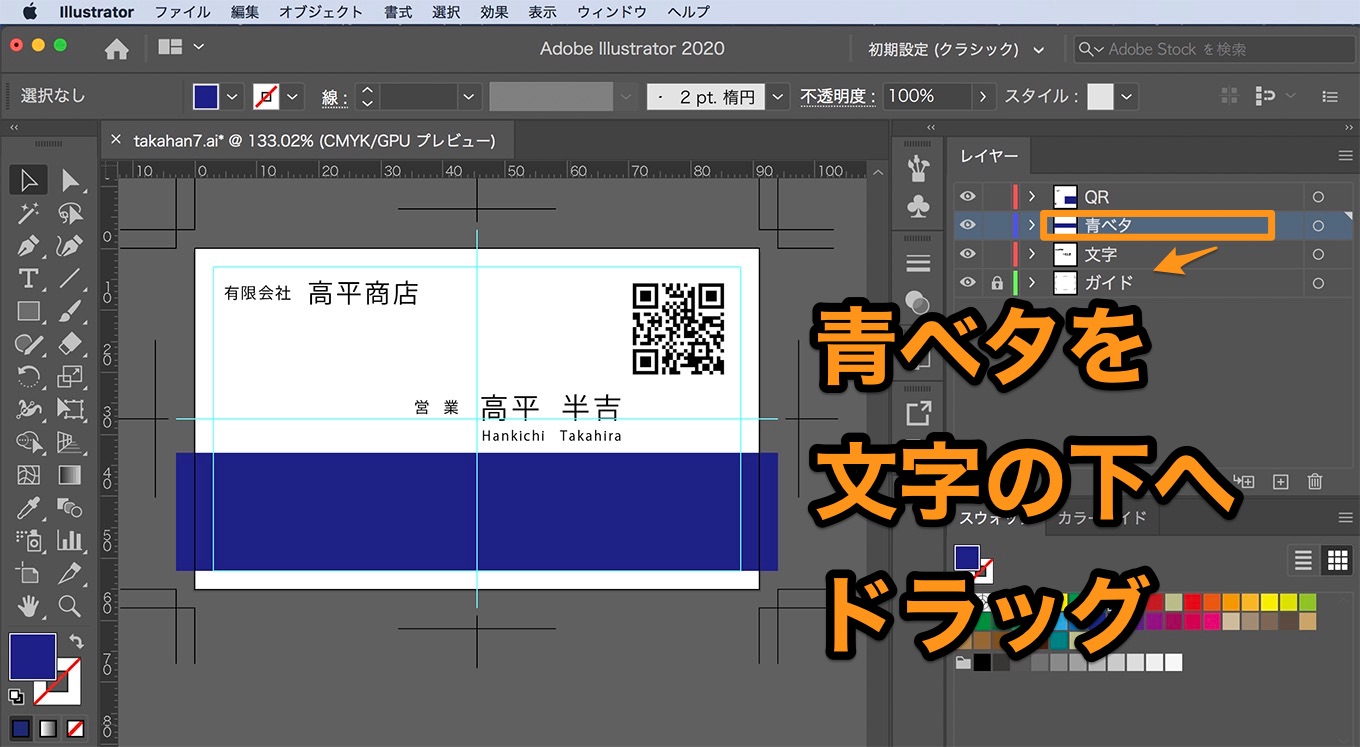Unlock the ガイド layer lock icon

pyautogui.click(x=997, y=283)
